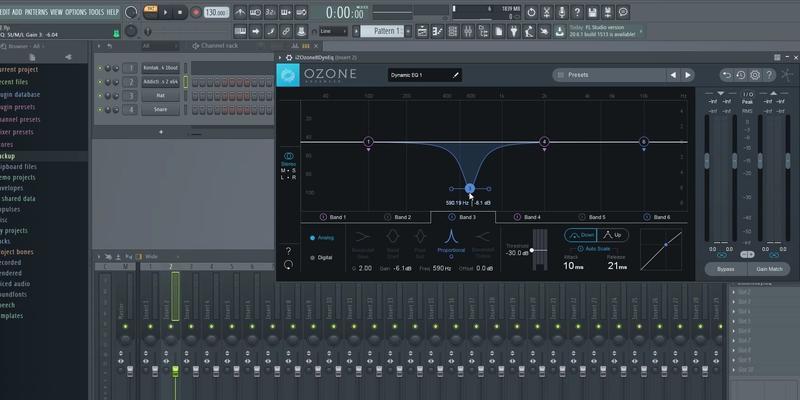Open the playlist view icon
Image resolution: width=800 pixels, height=400 pixels.
tap(422, 31)
